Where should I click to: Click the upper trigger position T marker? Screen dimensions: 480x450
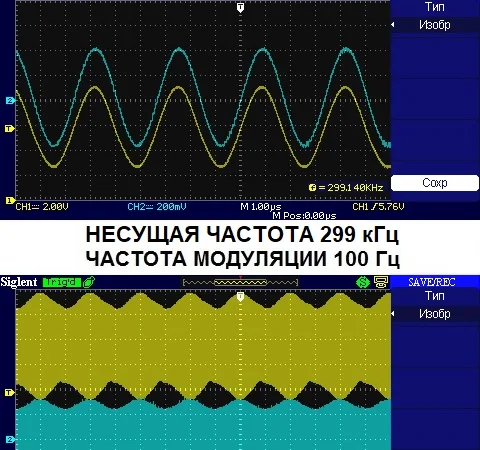click(240, 8)
